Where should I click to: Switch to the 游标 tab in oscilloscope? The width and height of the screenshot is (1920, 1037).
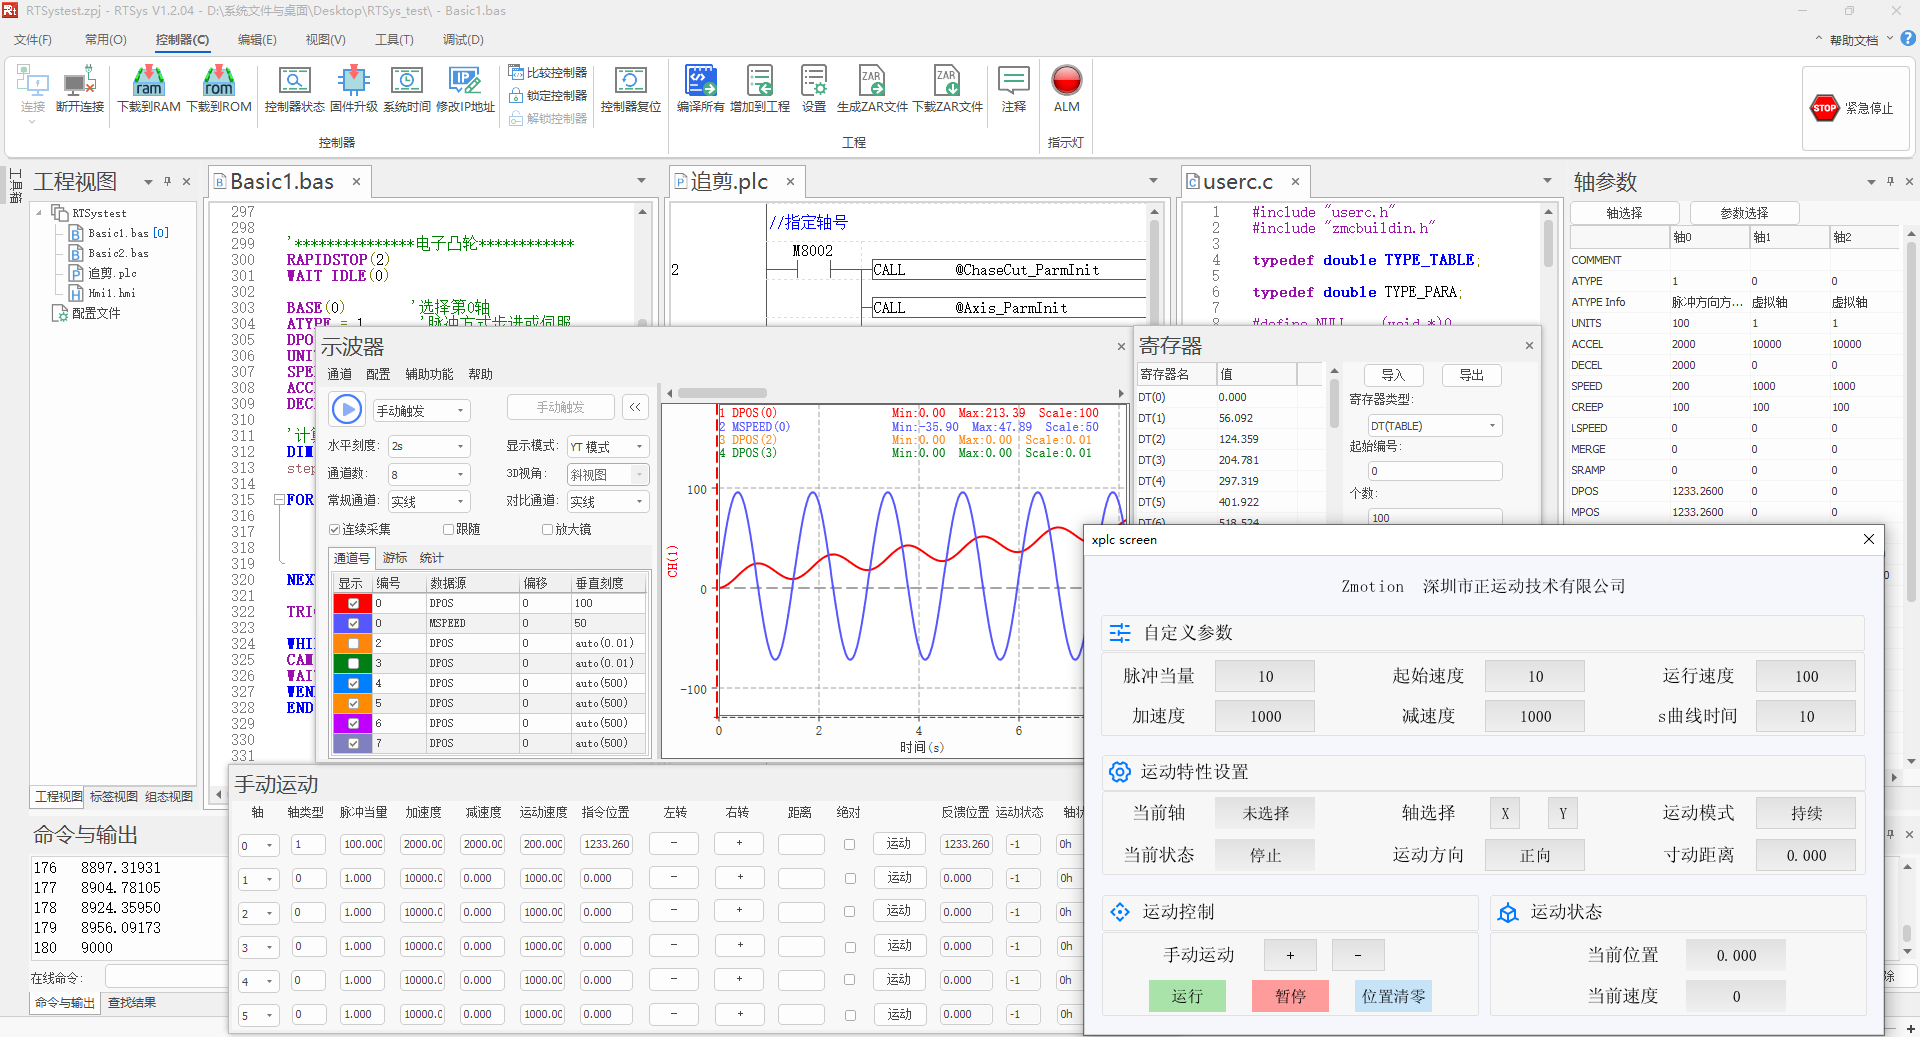point(395,558)
